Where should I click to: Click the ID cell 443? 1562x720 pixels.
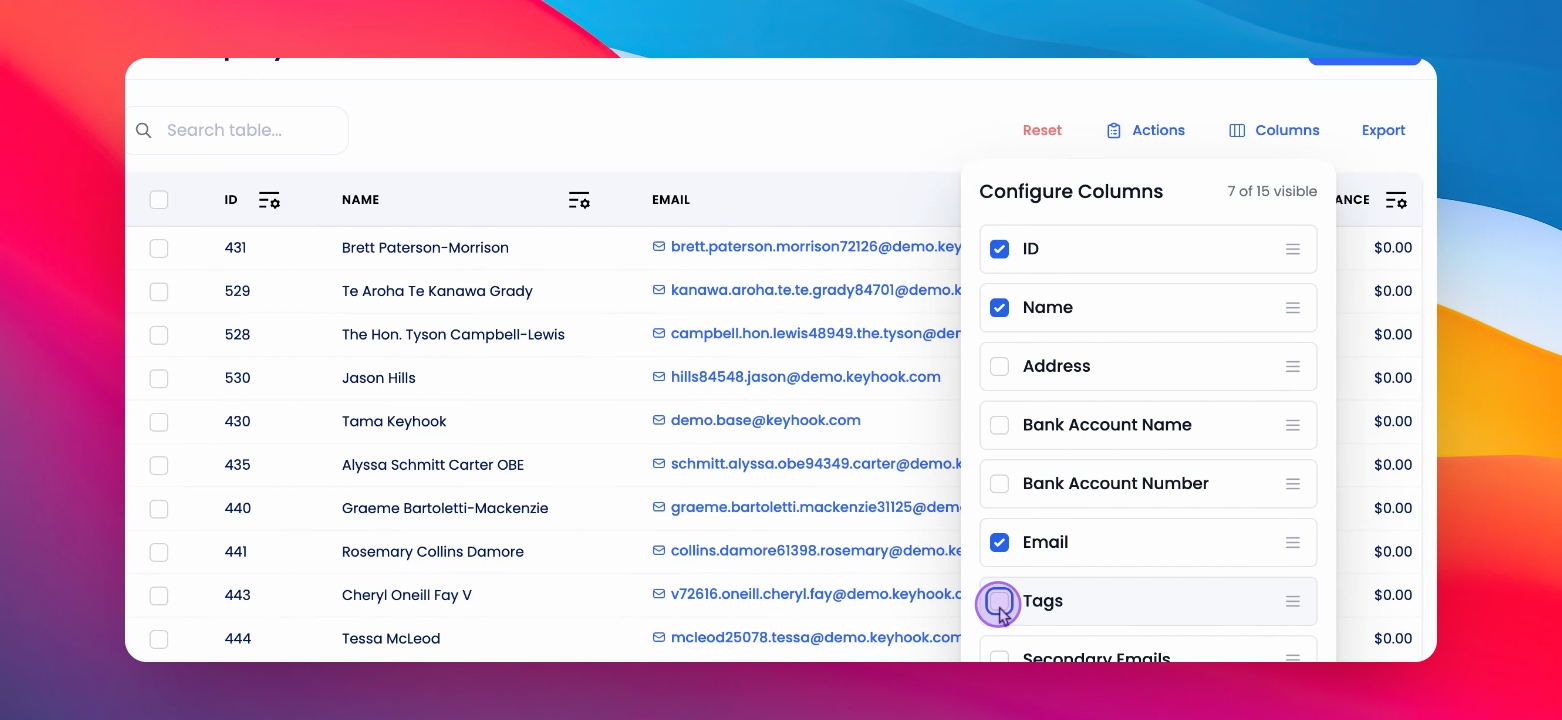(238, 595)
